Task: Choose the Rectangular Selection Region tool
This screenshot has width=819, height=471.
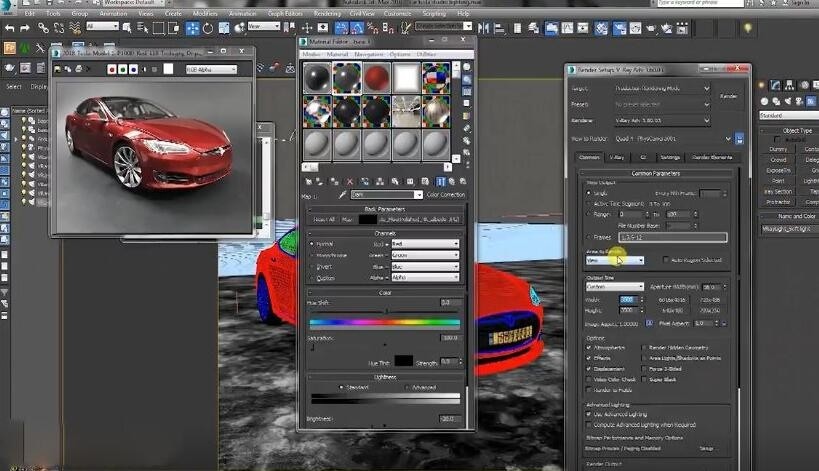Action: tap(158, 28)
